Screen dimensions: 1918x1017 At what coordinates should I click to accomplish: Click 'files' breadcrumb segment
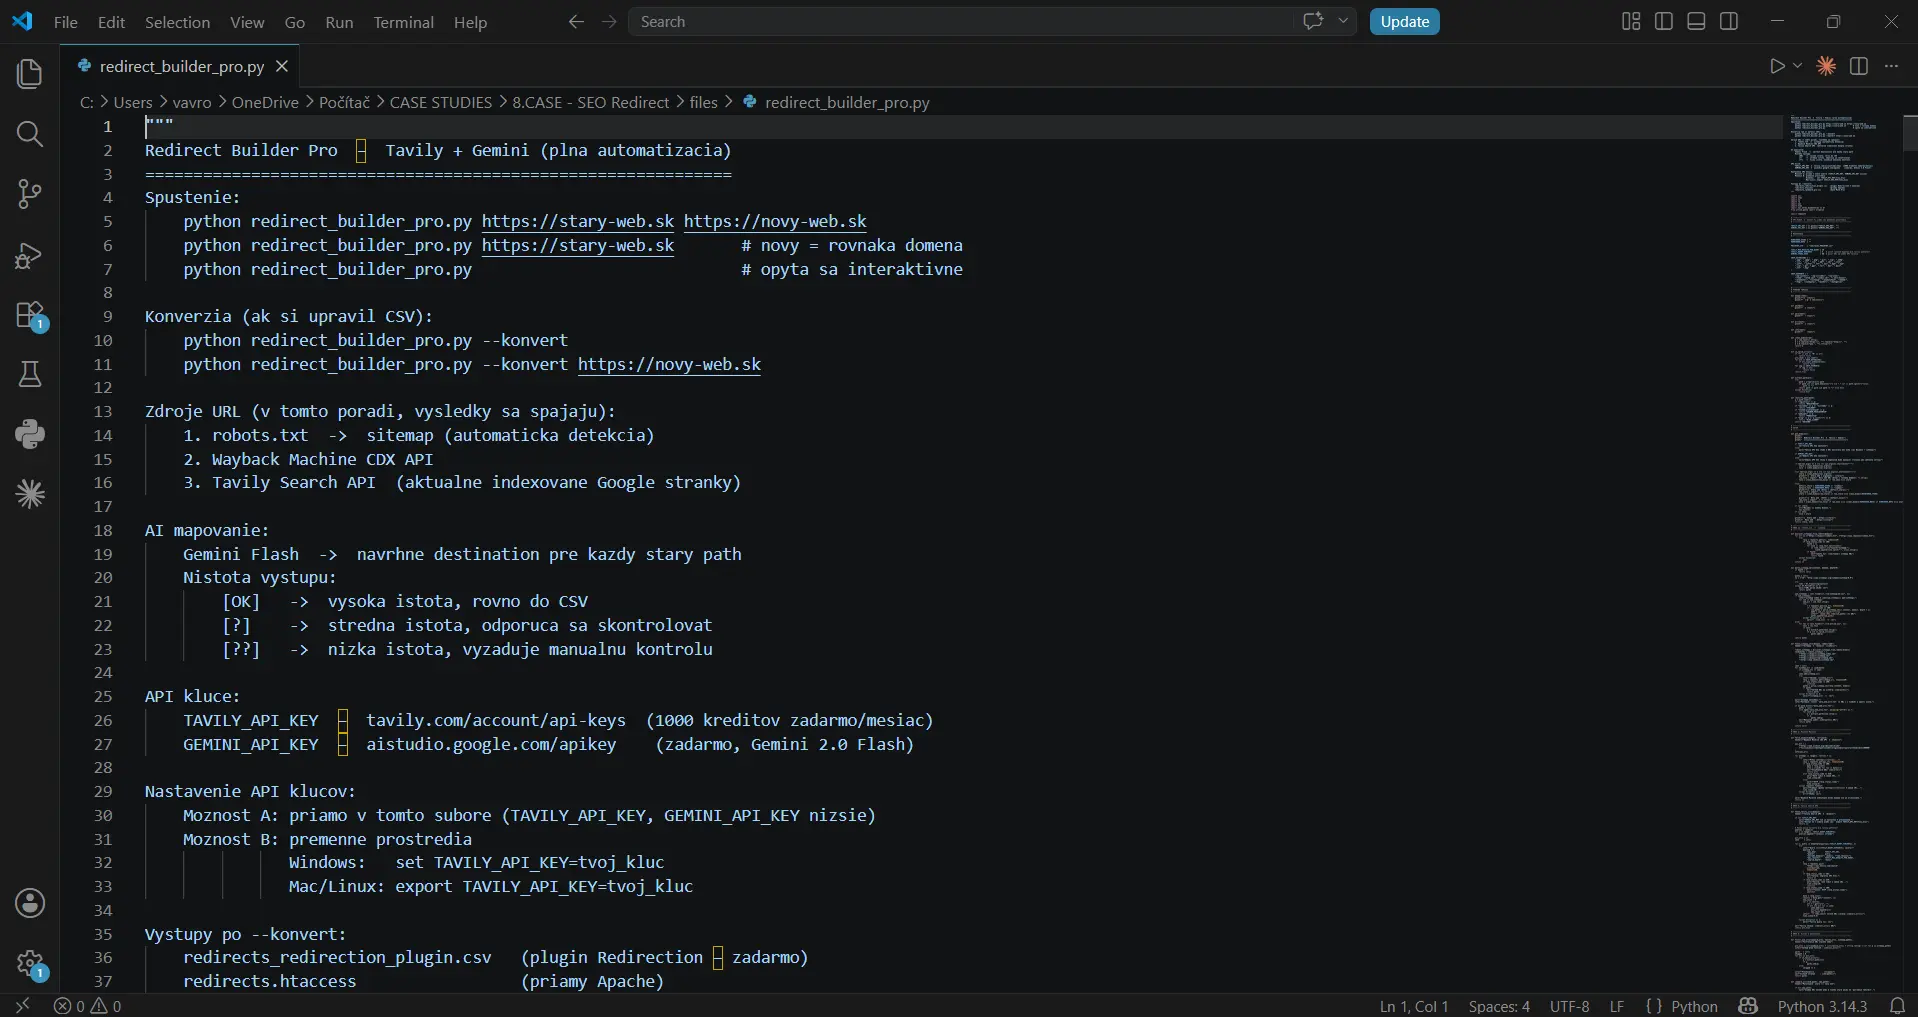tap(704, 102)
